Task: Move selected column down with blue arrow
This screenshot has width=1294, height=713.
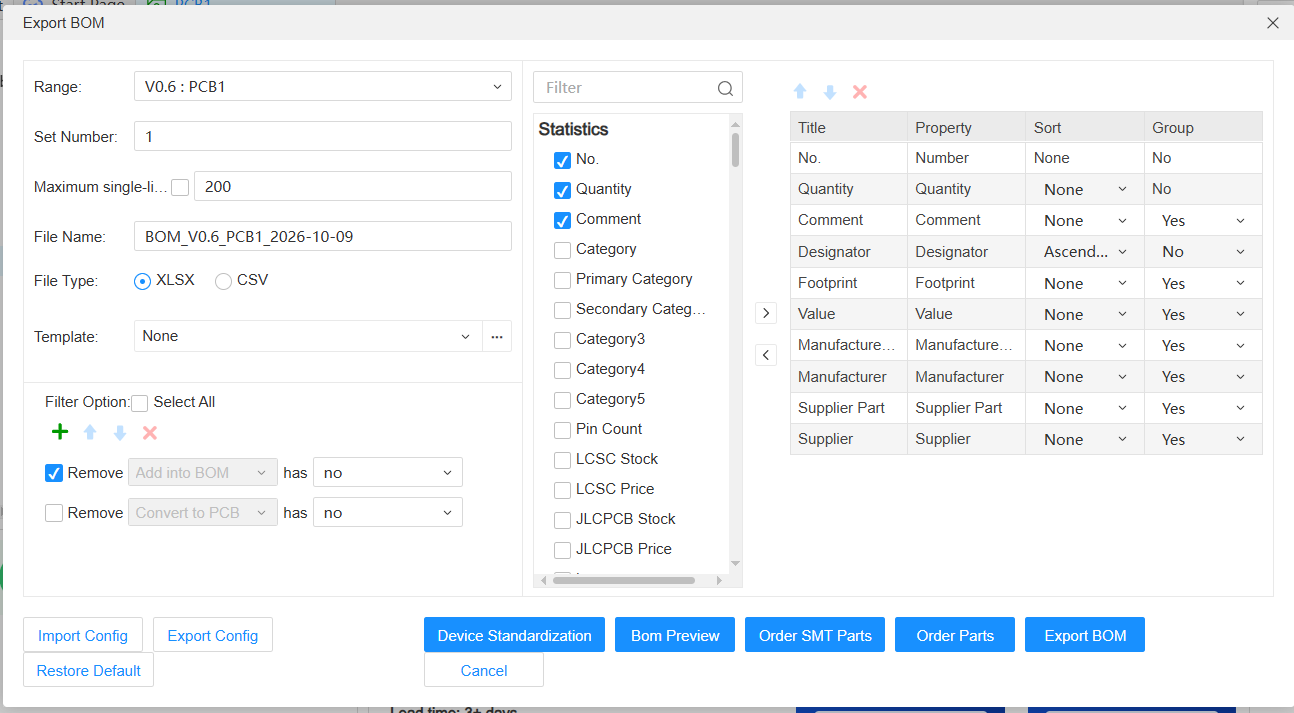Action: click(830, 92)
